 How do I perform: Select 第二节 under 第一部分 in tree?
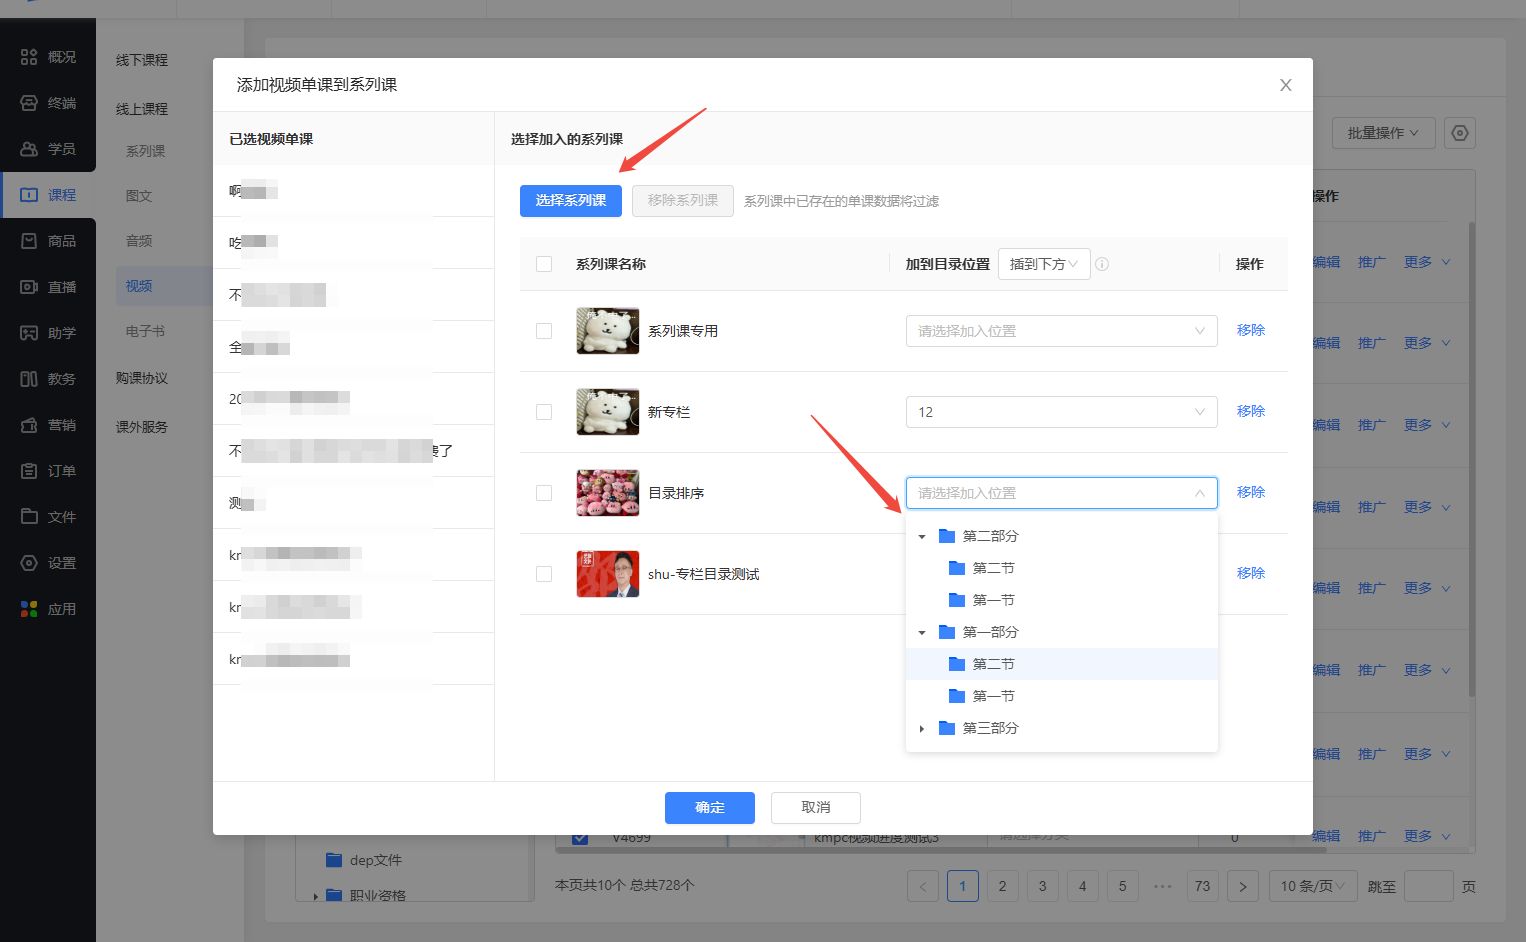click(993, 664)
